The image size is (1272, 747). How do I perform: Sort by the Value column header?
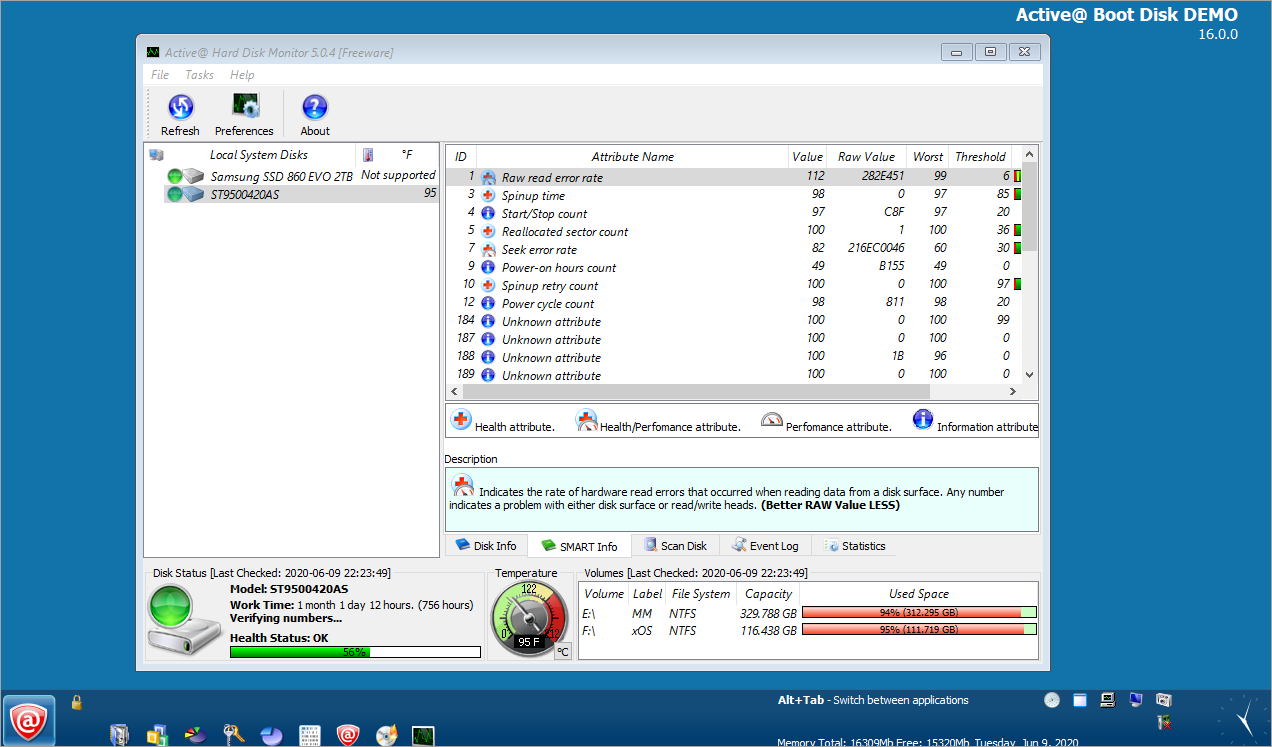click(x=807, y=156)
